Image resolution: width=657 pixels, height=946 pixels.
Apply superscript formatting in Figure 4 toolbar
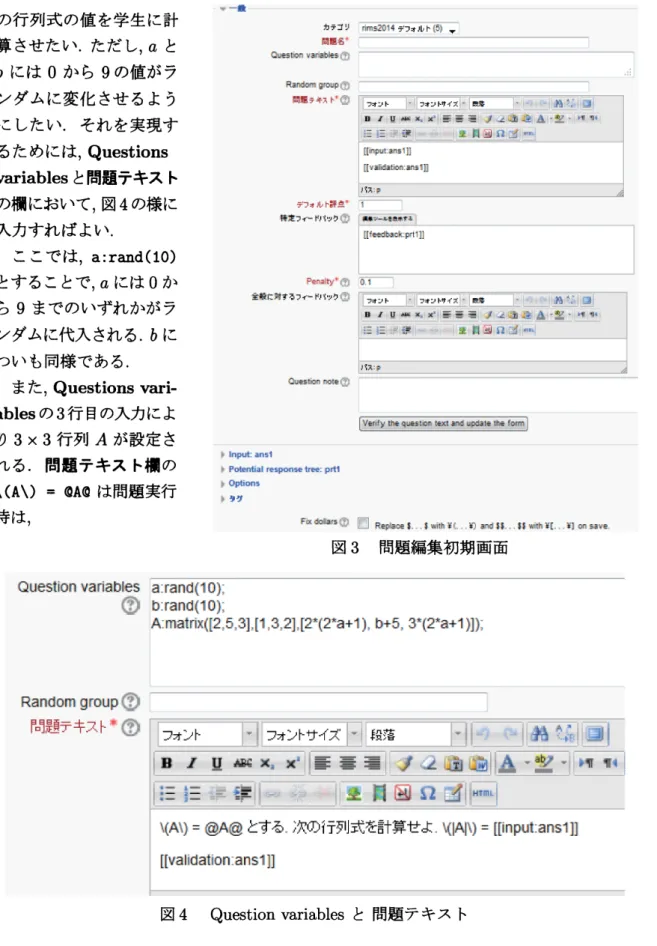[292, 763]
